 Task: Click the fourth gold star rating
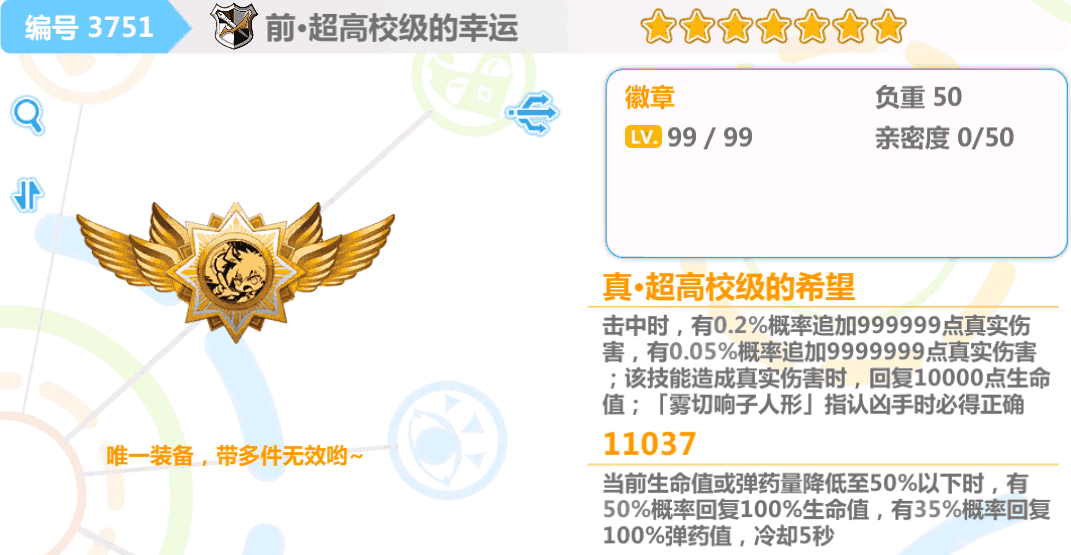(773, 27)
